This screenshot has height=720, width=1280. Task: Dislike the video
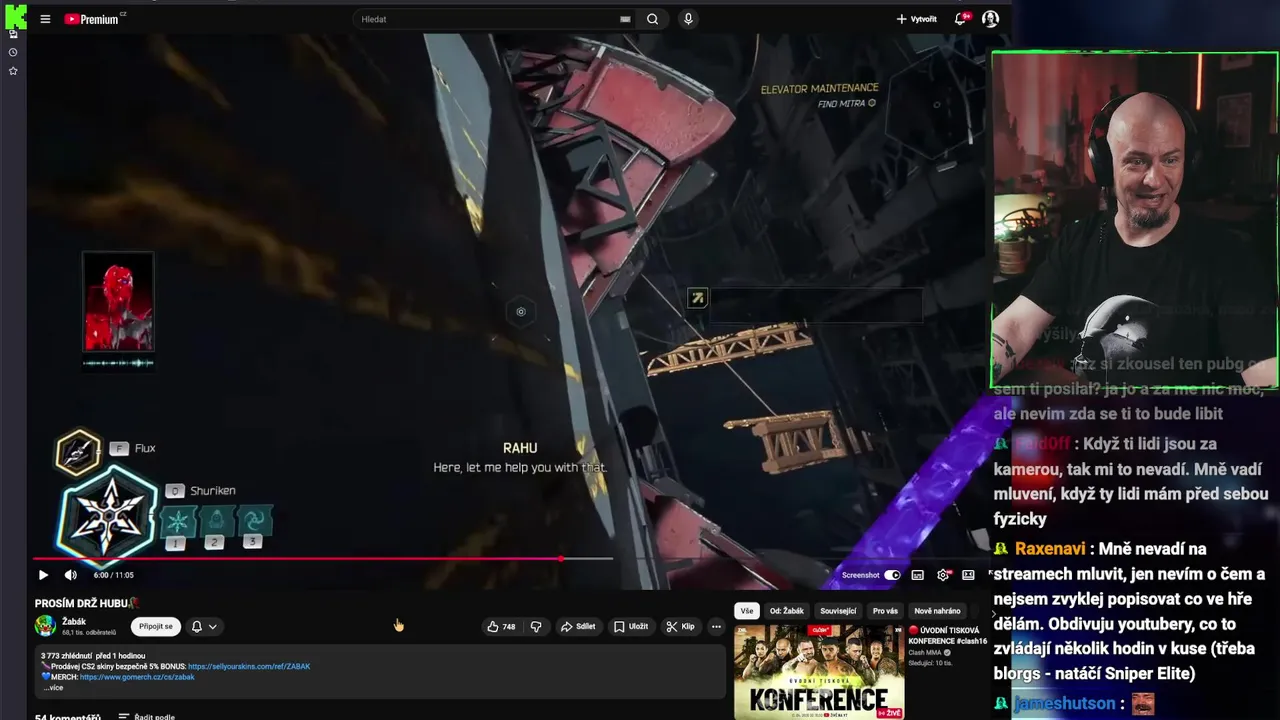pos(536,627)
